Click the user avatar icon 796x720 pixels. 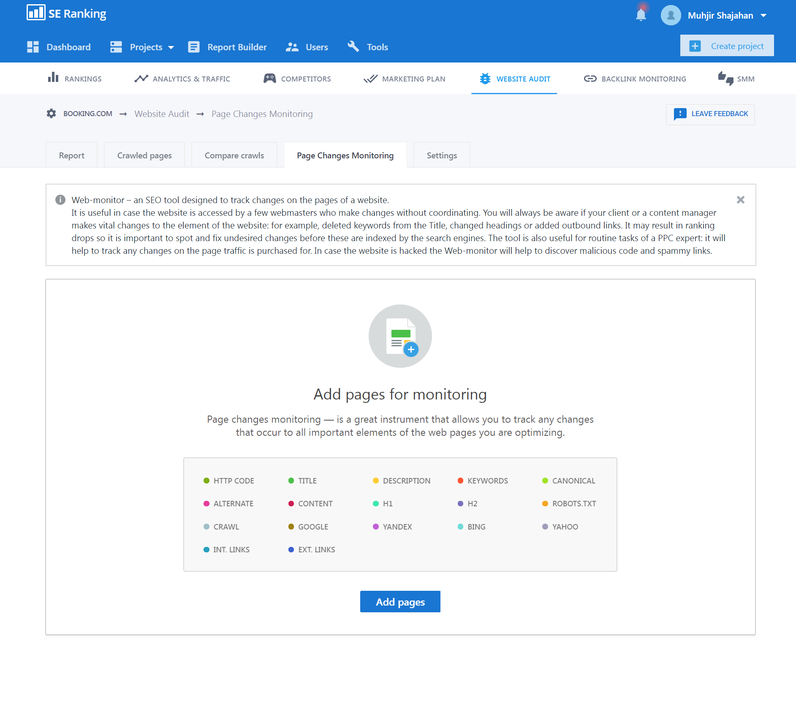click(x=671, y=15)
